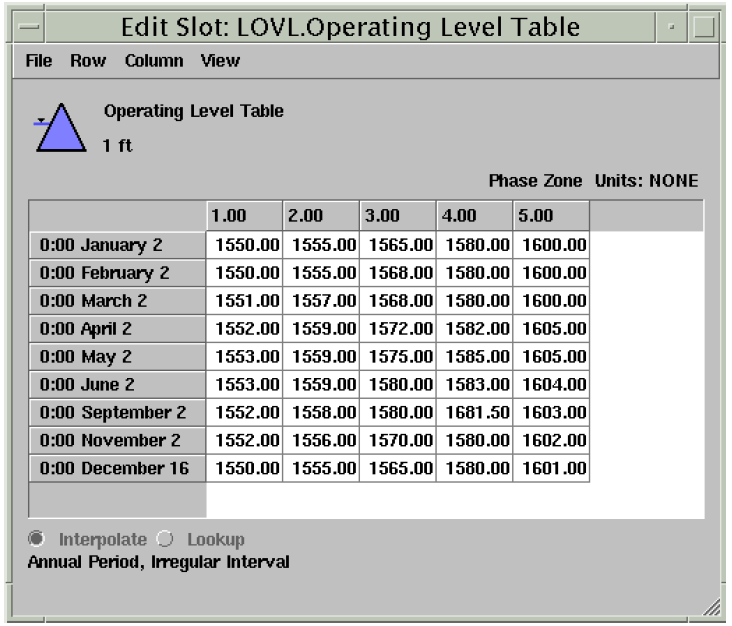
Task: Click the square button at title bar right
Action: point(704,27)
